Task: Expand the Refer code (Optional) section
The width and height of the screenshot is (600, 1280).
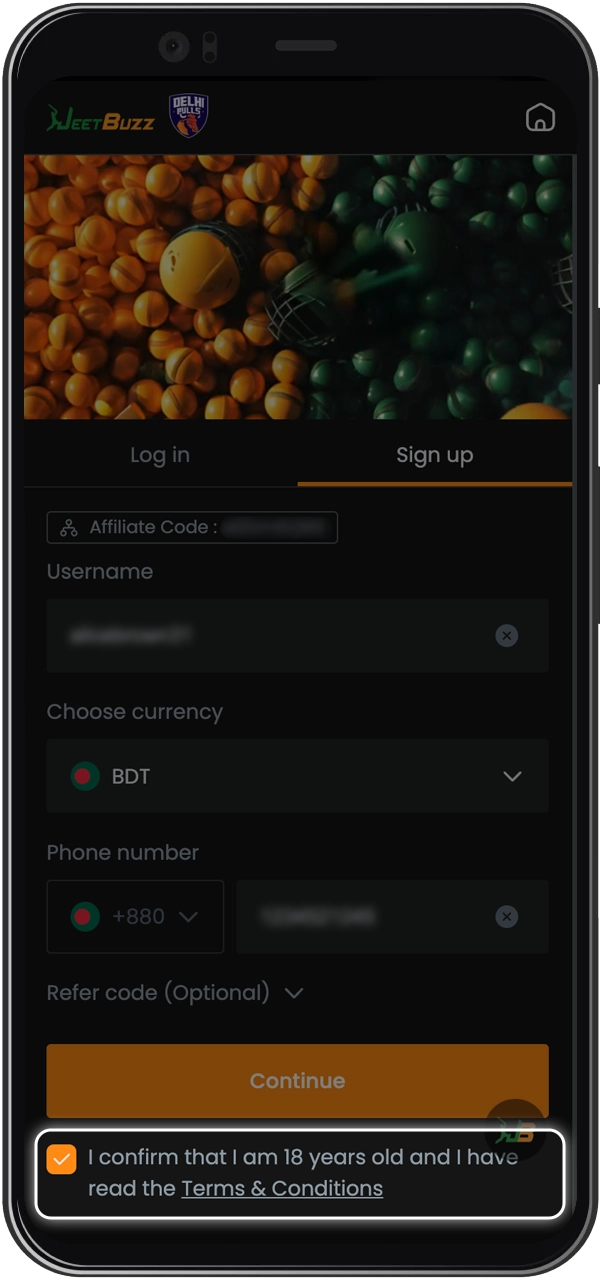Action: tap(175, 993)
